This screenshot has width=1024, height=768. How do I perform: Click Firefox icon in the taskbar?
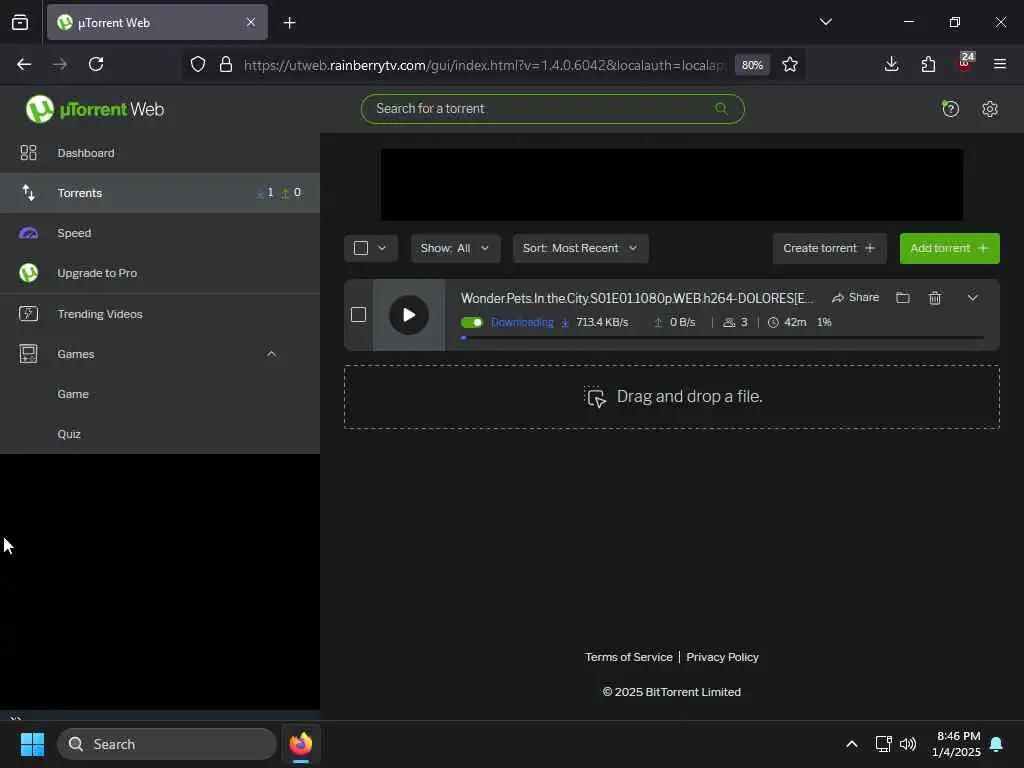(x=300, y=744)
